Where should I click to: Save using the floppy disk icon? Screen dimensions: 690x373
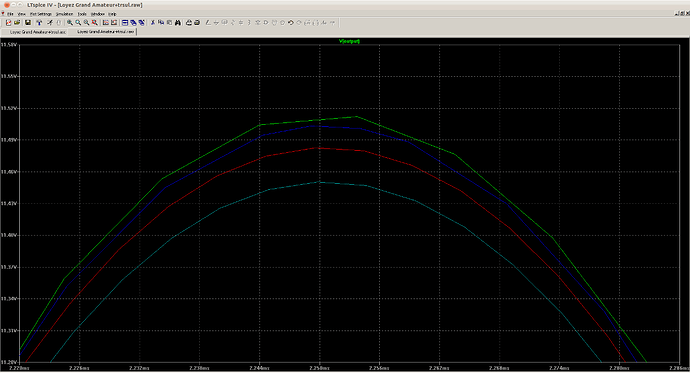tap(28, 22)
